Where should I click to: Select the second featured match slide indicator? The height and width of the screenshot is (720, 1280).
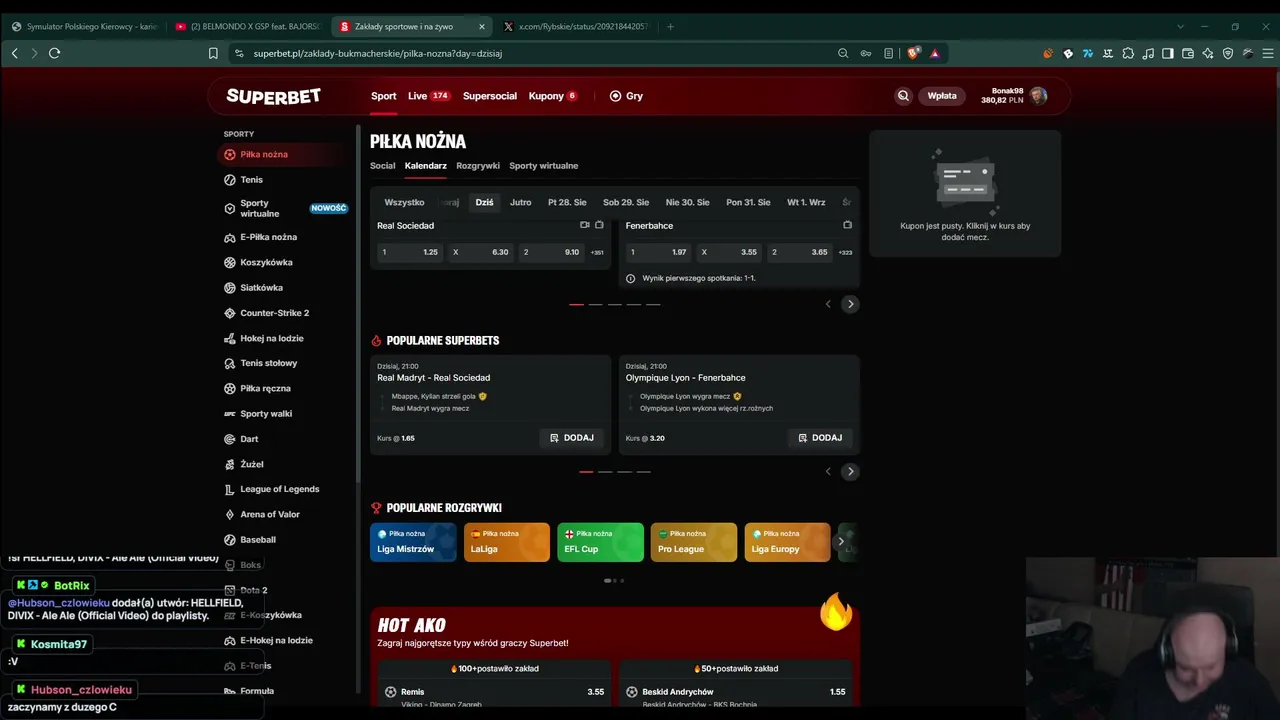coord(595,304)
